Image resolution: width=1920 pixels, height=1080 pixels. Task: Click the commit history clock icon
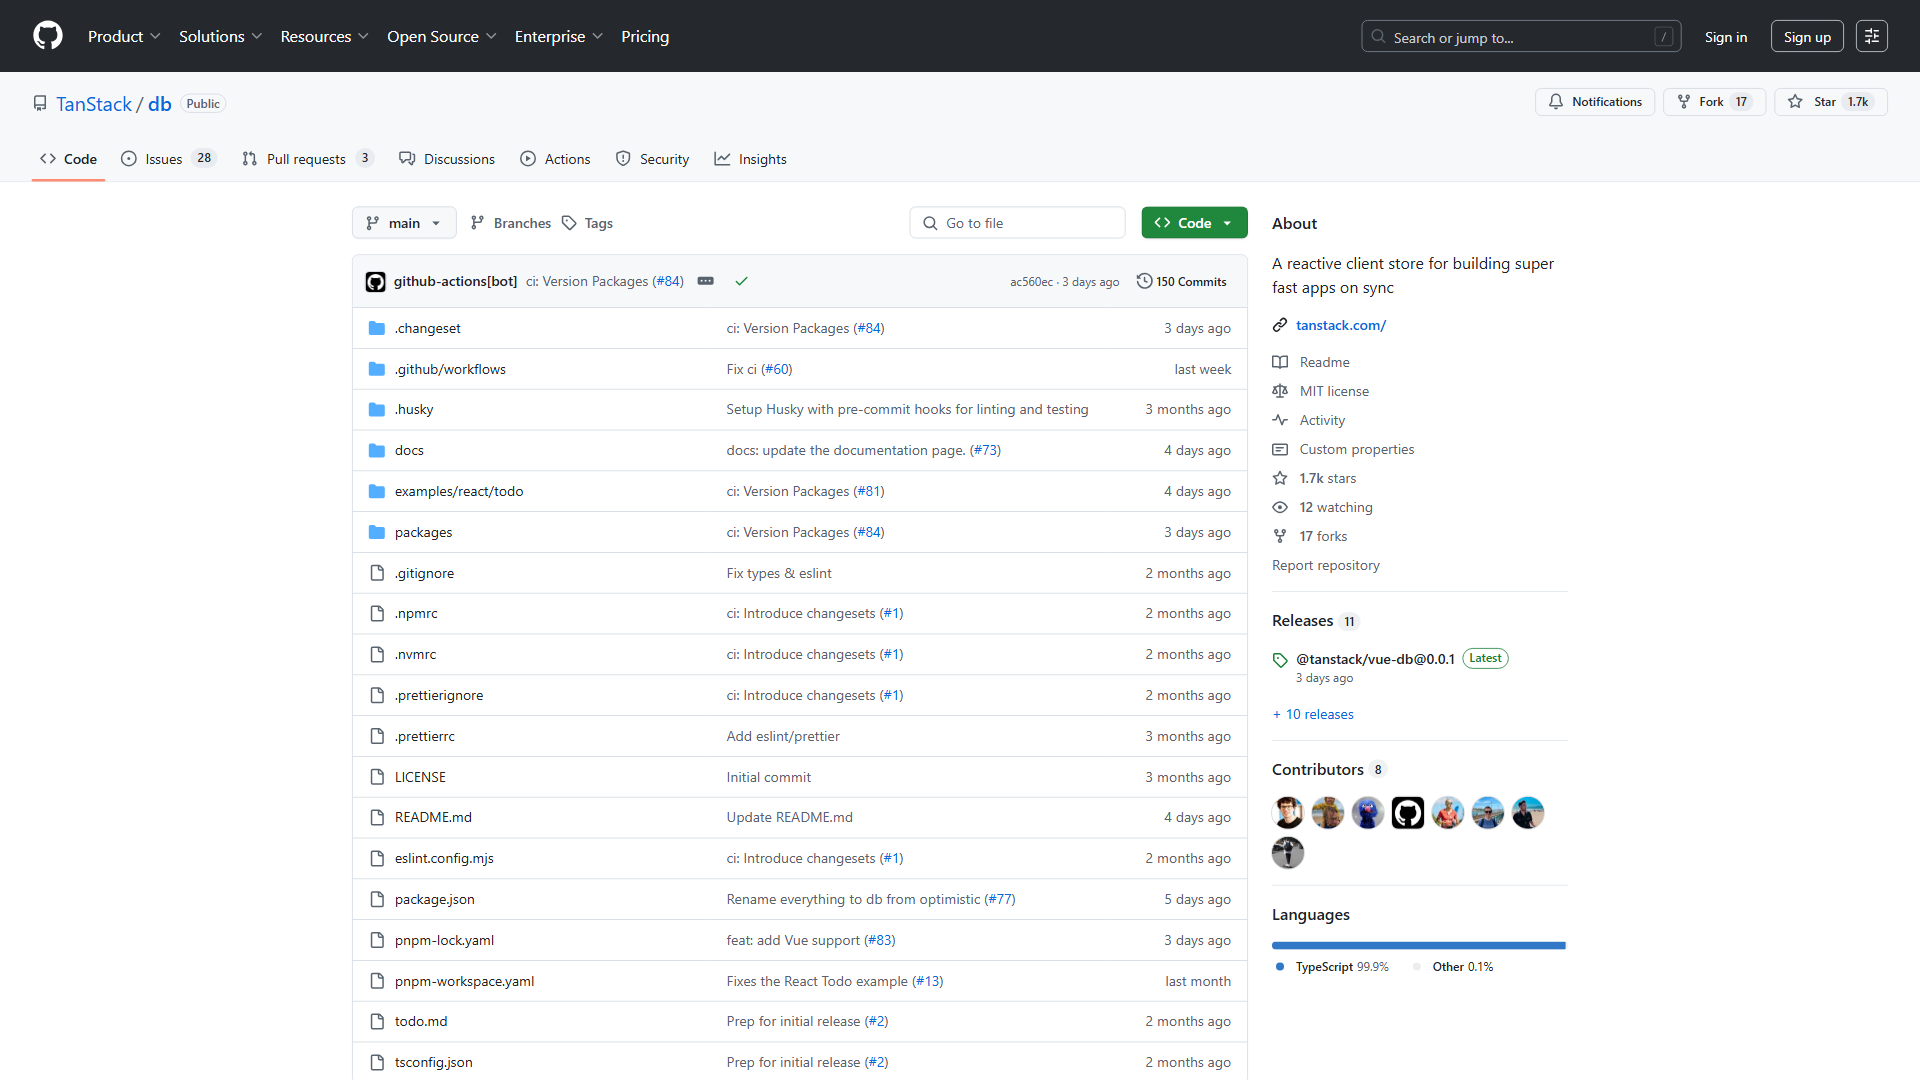click(x=1144, y=281)
